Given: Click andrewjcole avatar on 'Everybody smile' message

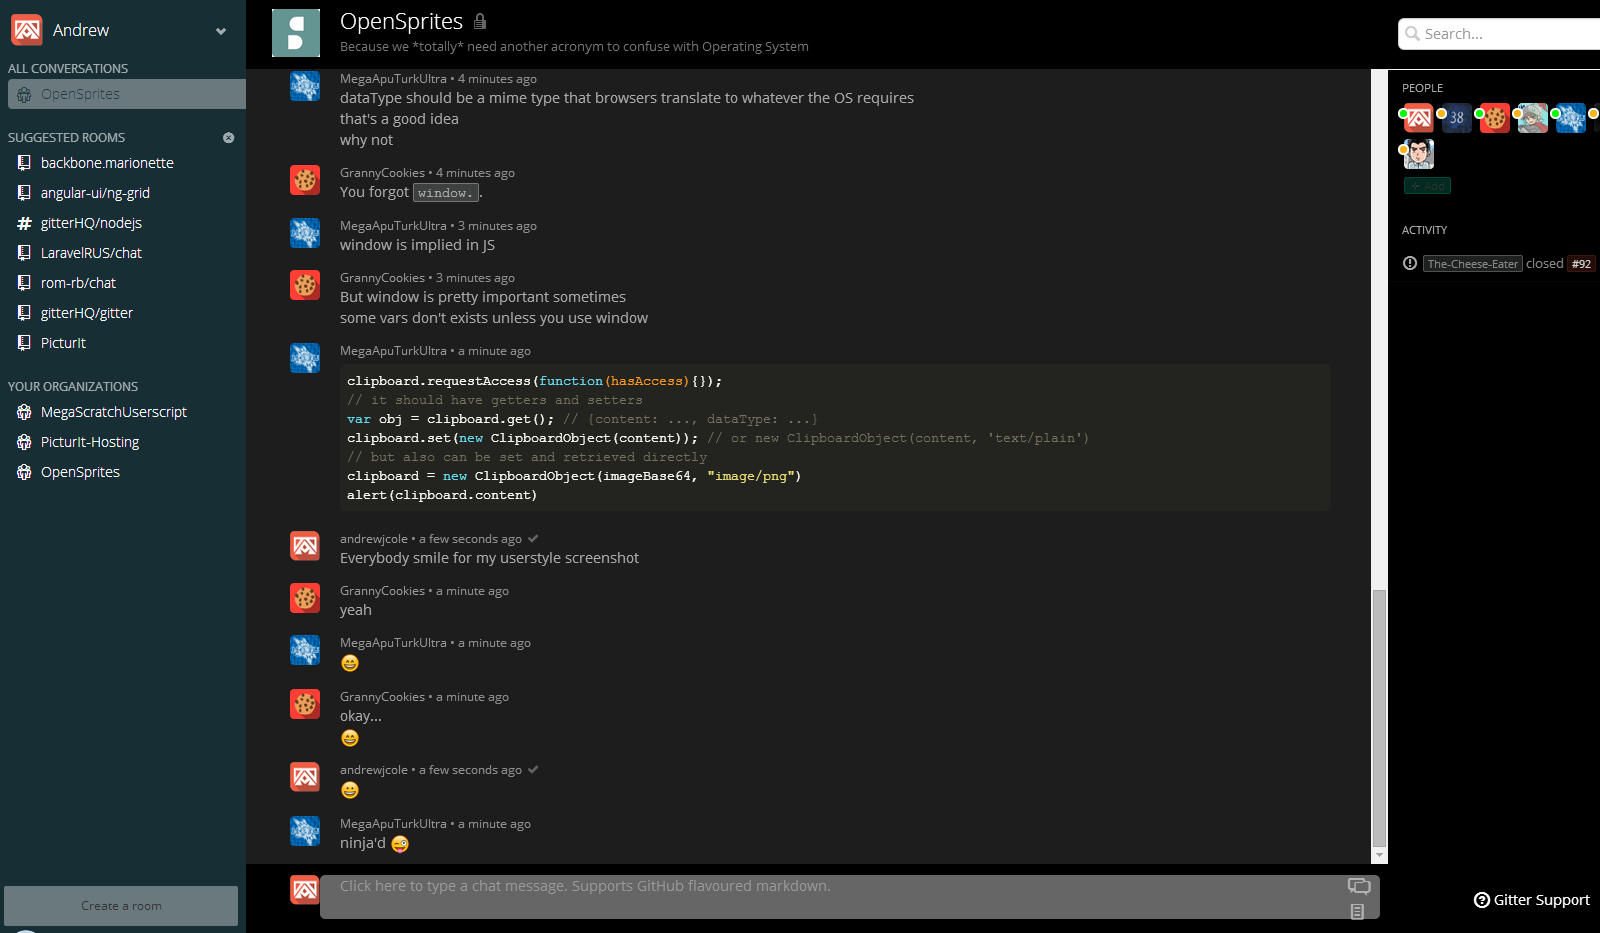Looking at the screenshot, I should tap(305, 546).
